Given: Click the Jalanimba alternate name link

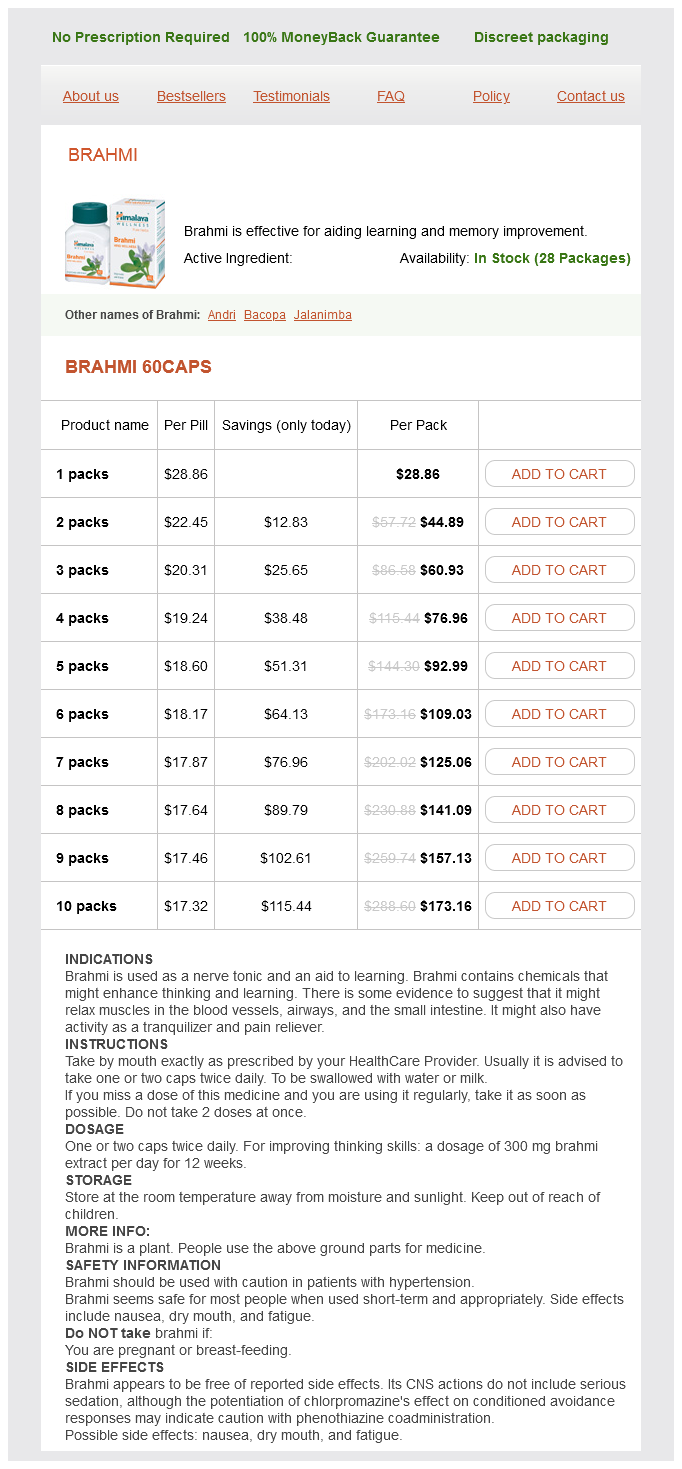Looking at the screenshot, I should [x=323, y=315].
